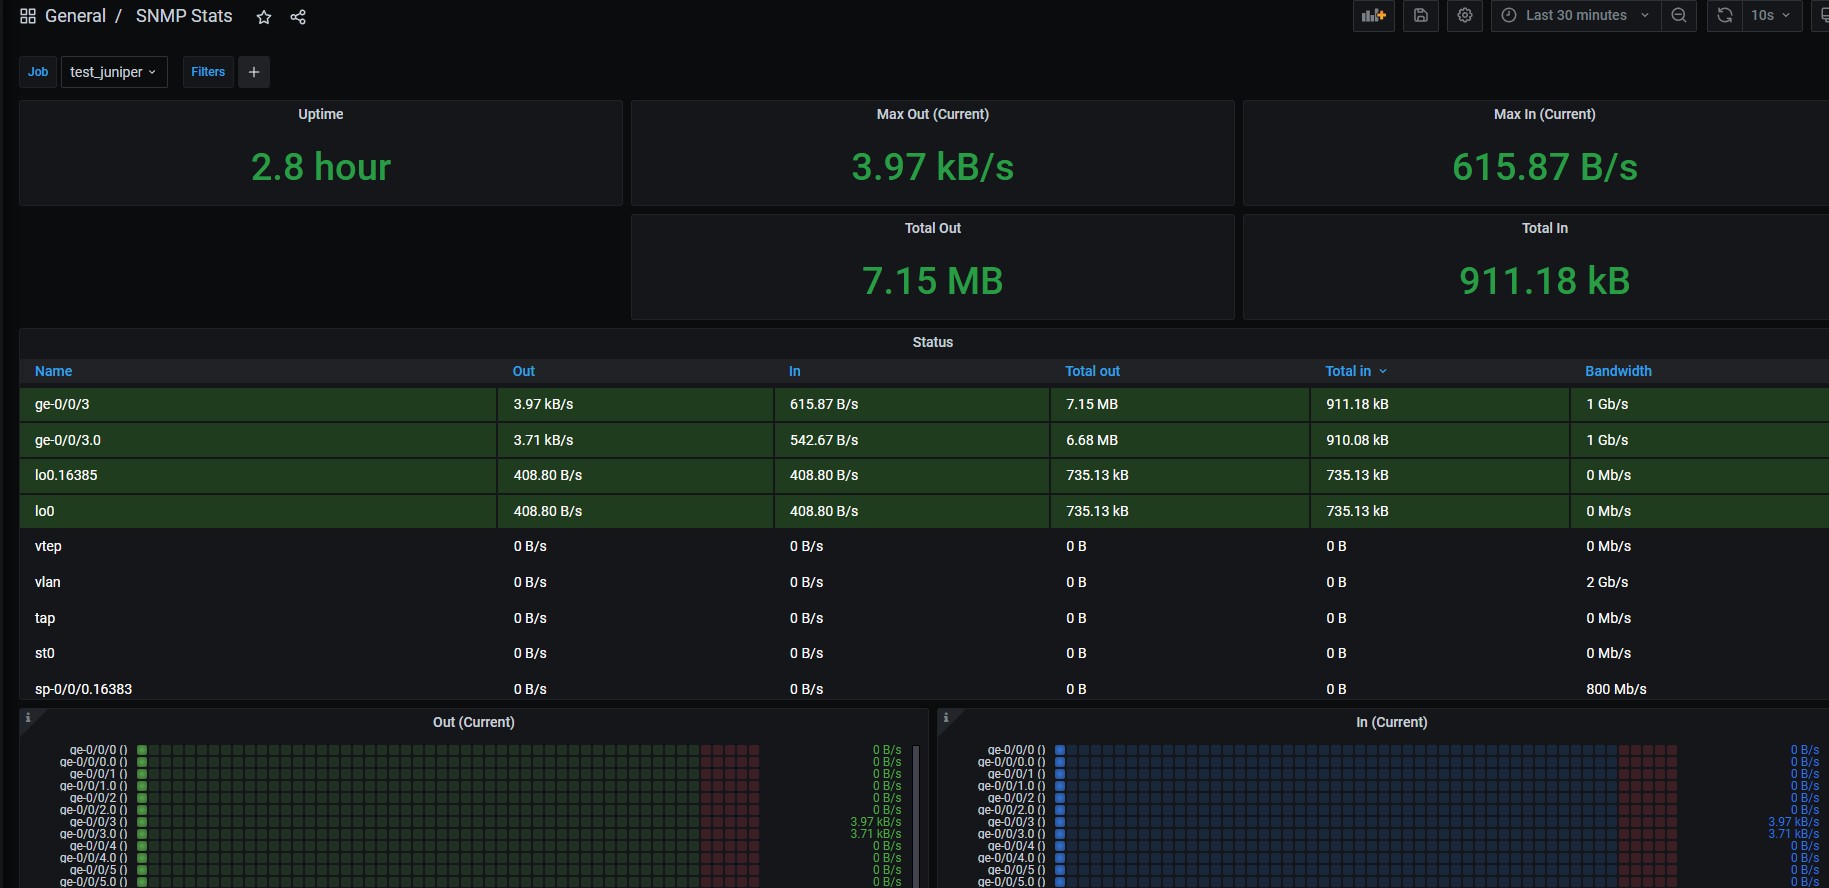1829x888 pixels.
Task: Sort the table by Bandwidth column
Action: 1618,371
